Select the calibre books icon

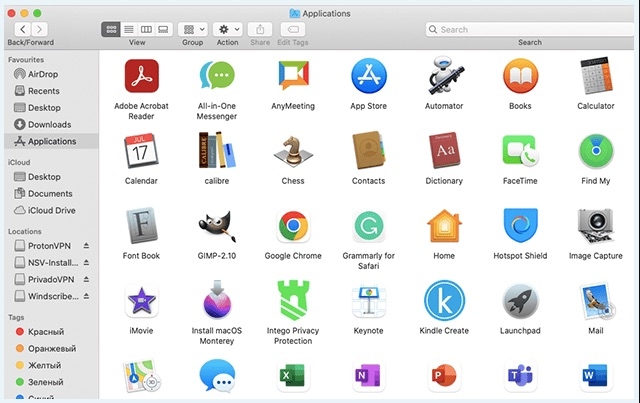[x=217, y=150]
